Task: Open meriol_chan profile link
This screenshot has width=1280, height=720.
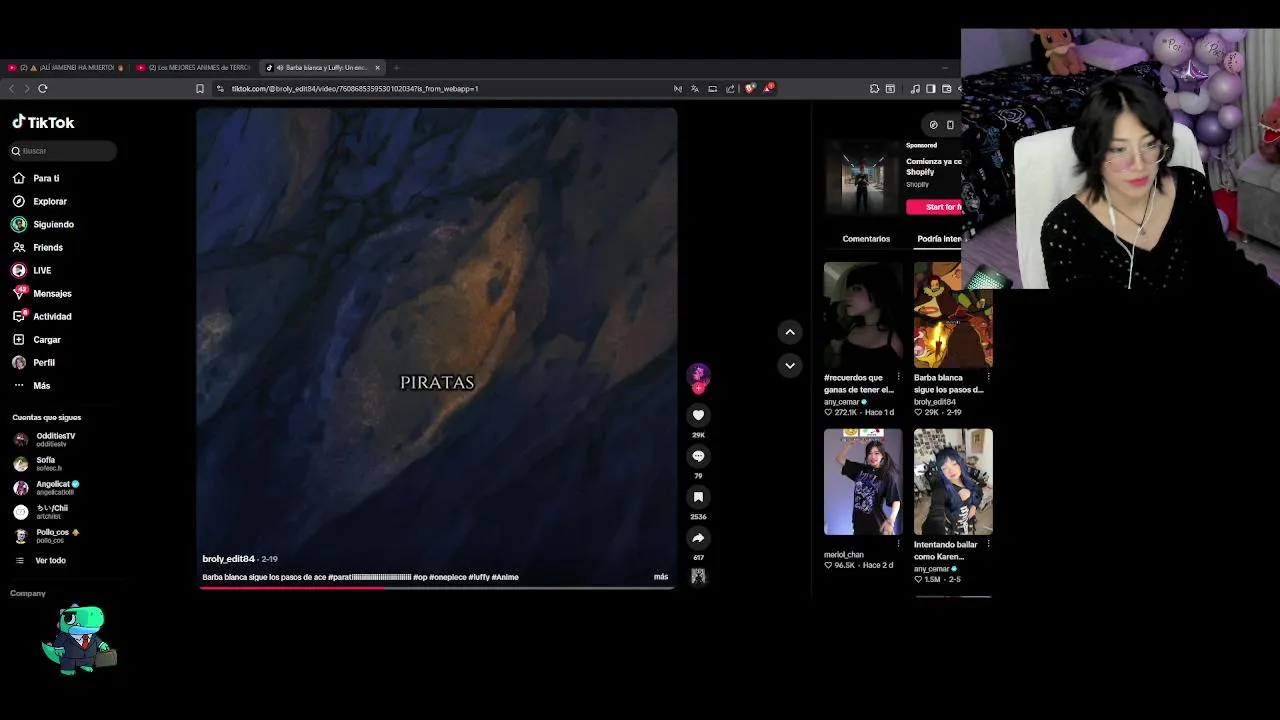Action: pos(844,555)
